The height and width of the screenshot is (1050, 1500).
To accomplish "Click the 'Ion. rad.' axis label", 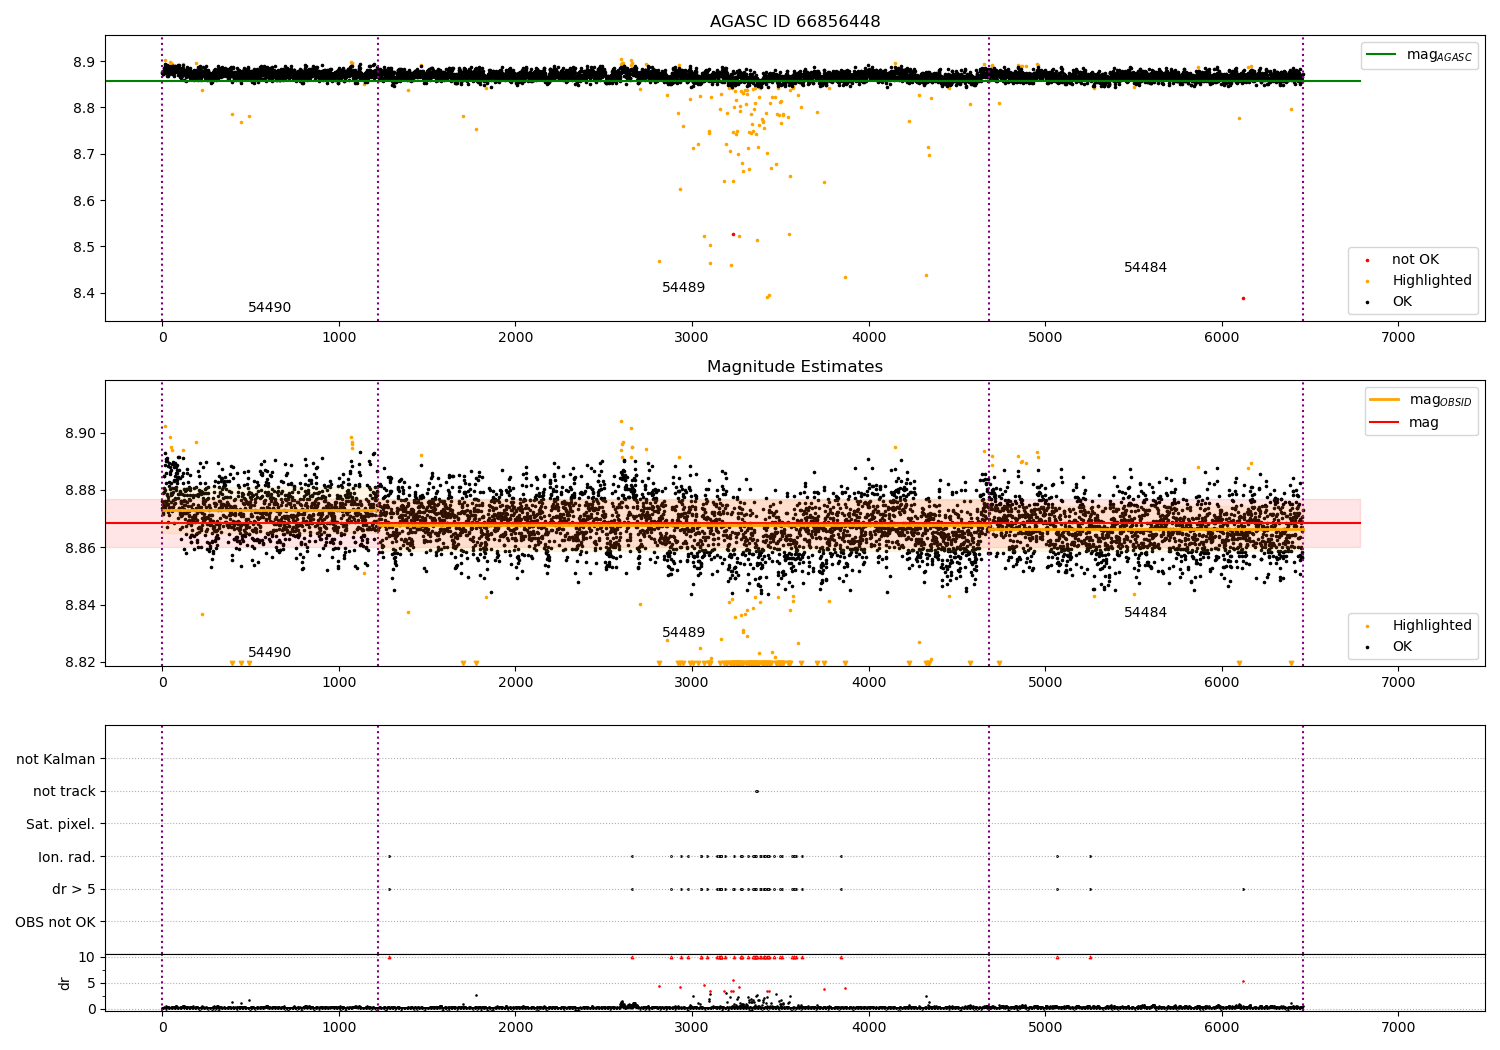I will point(67,857).
